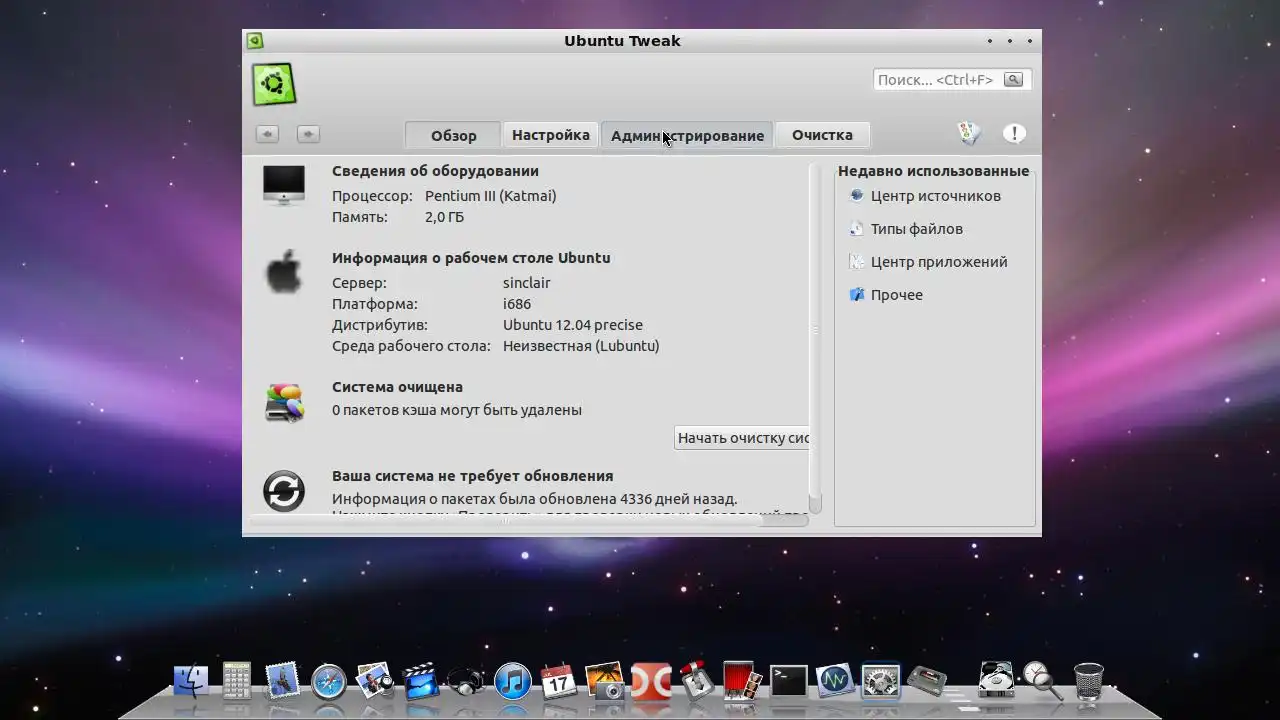Click the system cleaner disk icon
1280x720 pixels.
[x=284, y=402]
